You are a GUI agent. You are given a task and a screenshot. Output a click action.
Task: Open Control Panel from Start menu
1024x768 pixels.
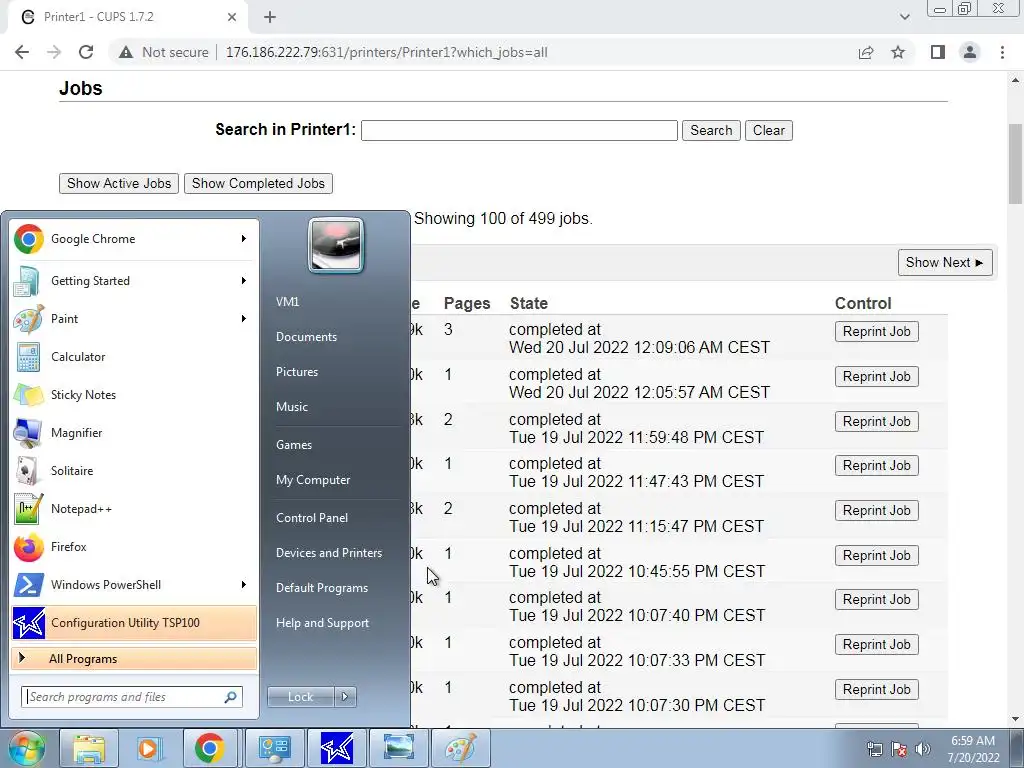point(312,518)
